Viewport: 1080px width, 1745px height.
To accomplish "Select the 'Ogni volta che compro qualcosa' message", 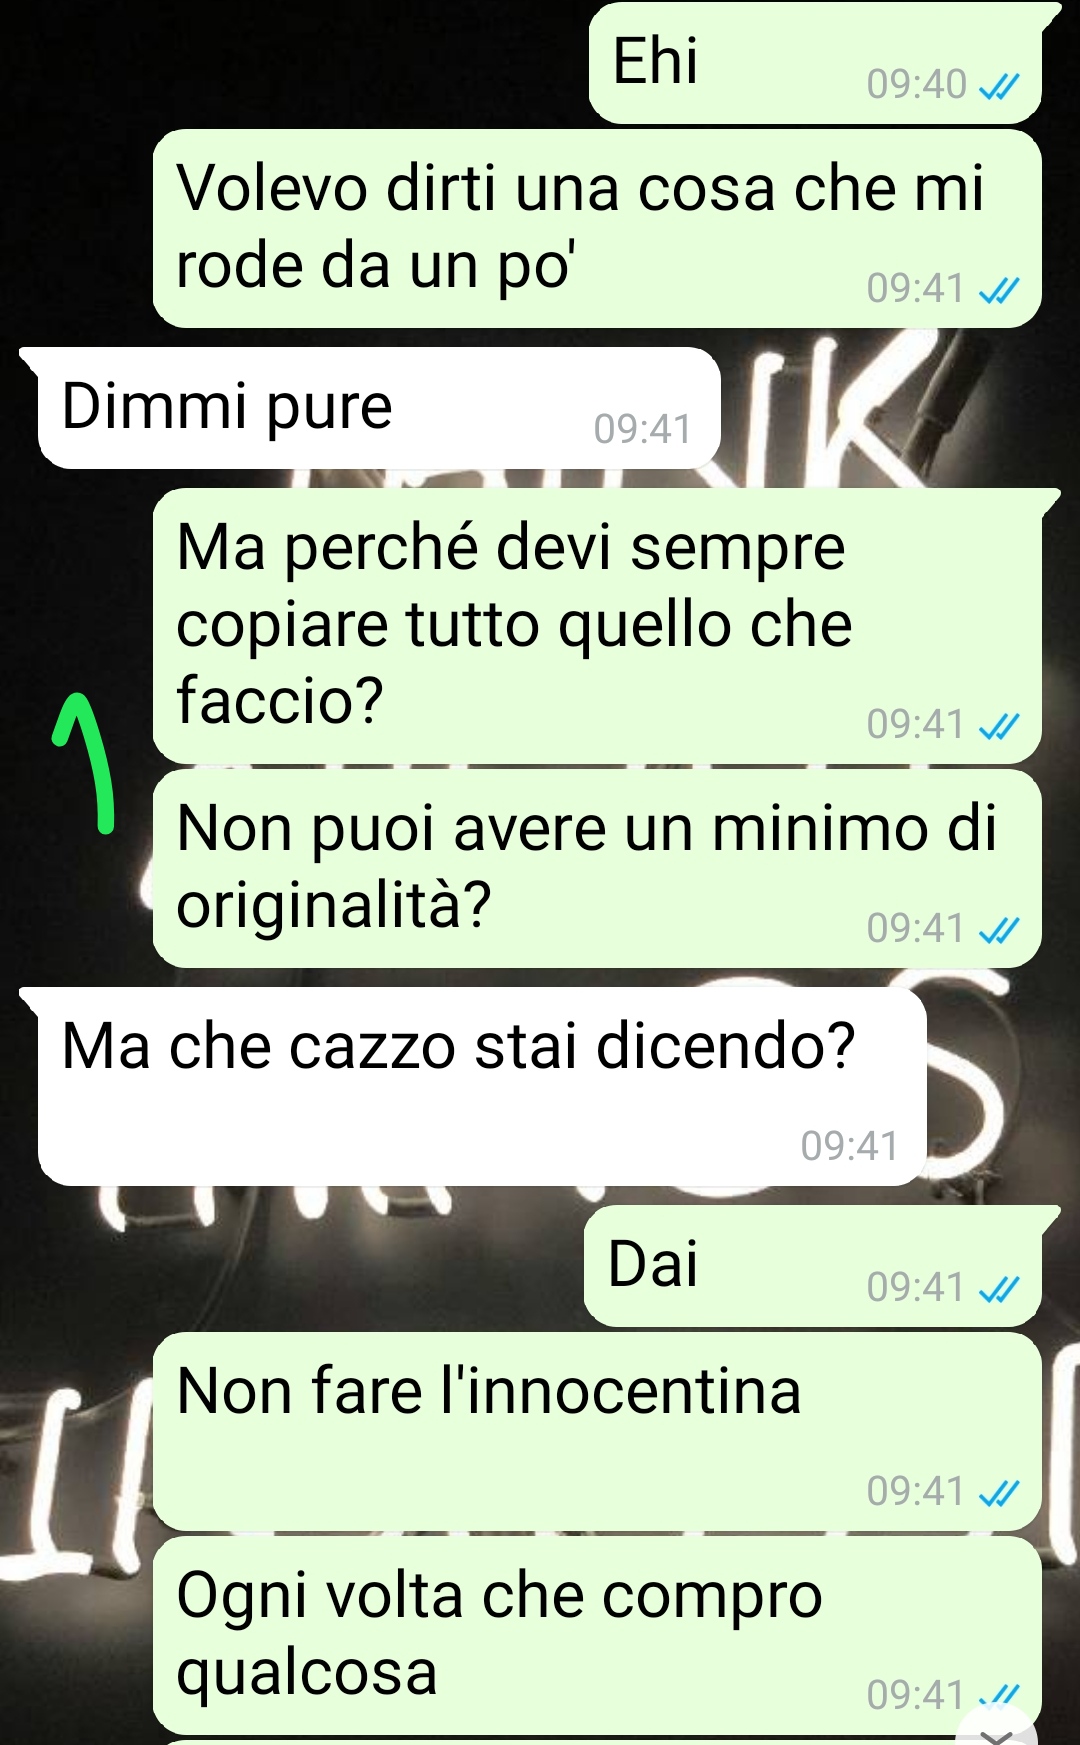I will pos(597,1636).
